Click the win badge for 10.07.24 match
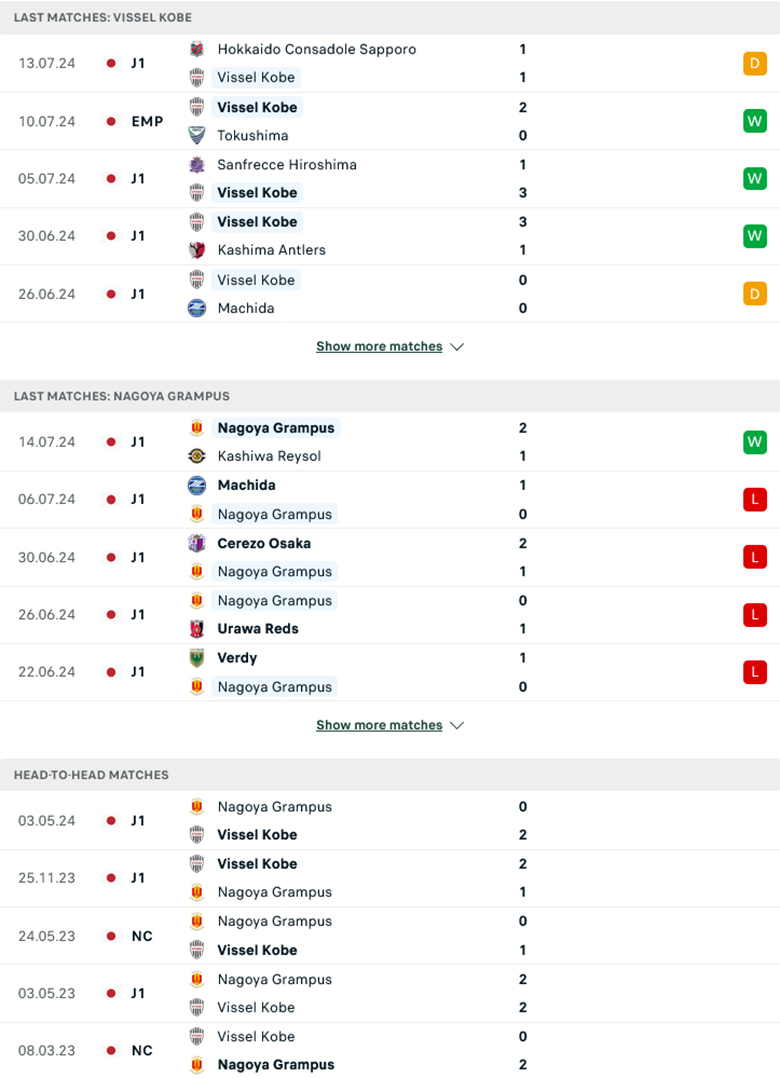Screen dimensions: 780x1078 [x=754, y=121]
